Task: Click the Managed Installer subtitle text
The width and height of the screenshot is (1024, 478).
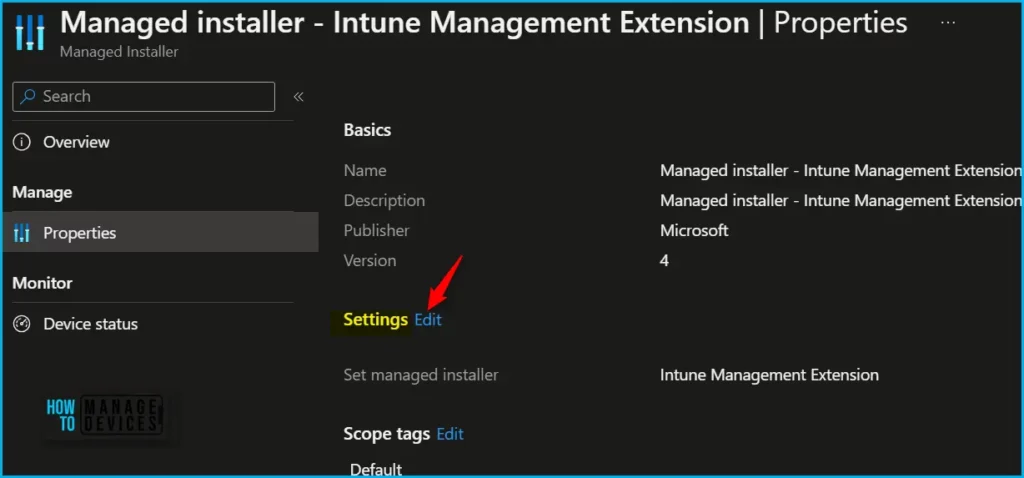Action: 119,52
